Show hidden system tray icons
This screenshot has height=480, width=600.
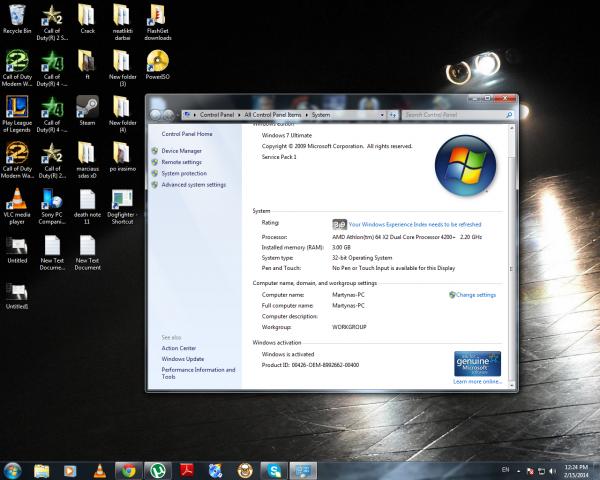pos(516,470)
